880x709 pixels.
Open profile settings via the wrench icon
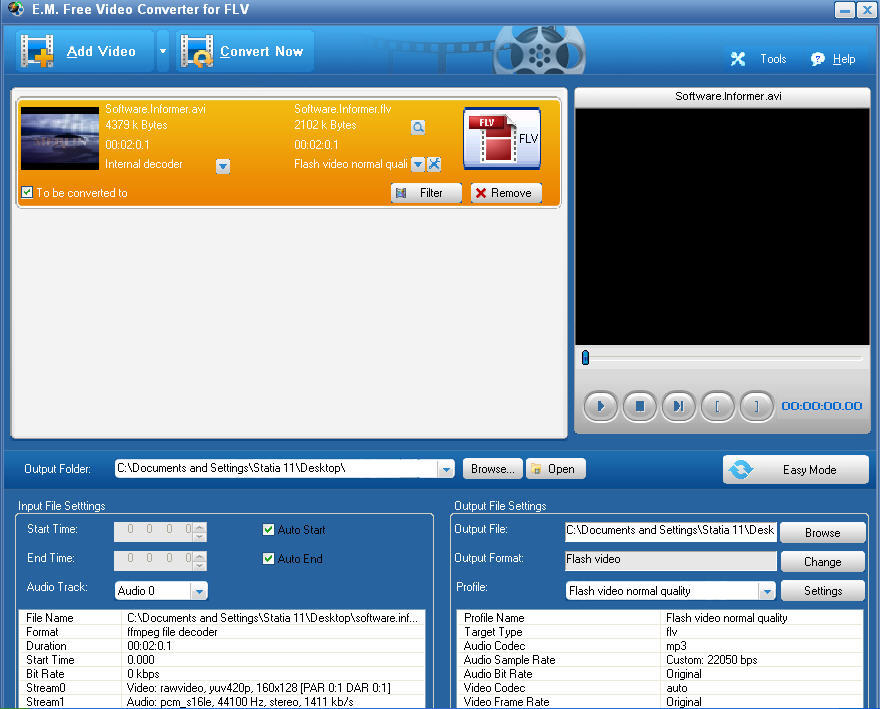[434, 164]
